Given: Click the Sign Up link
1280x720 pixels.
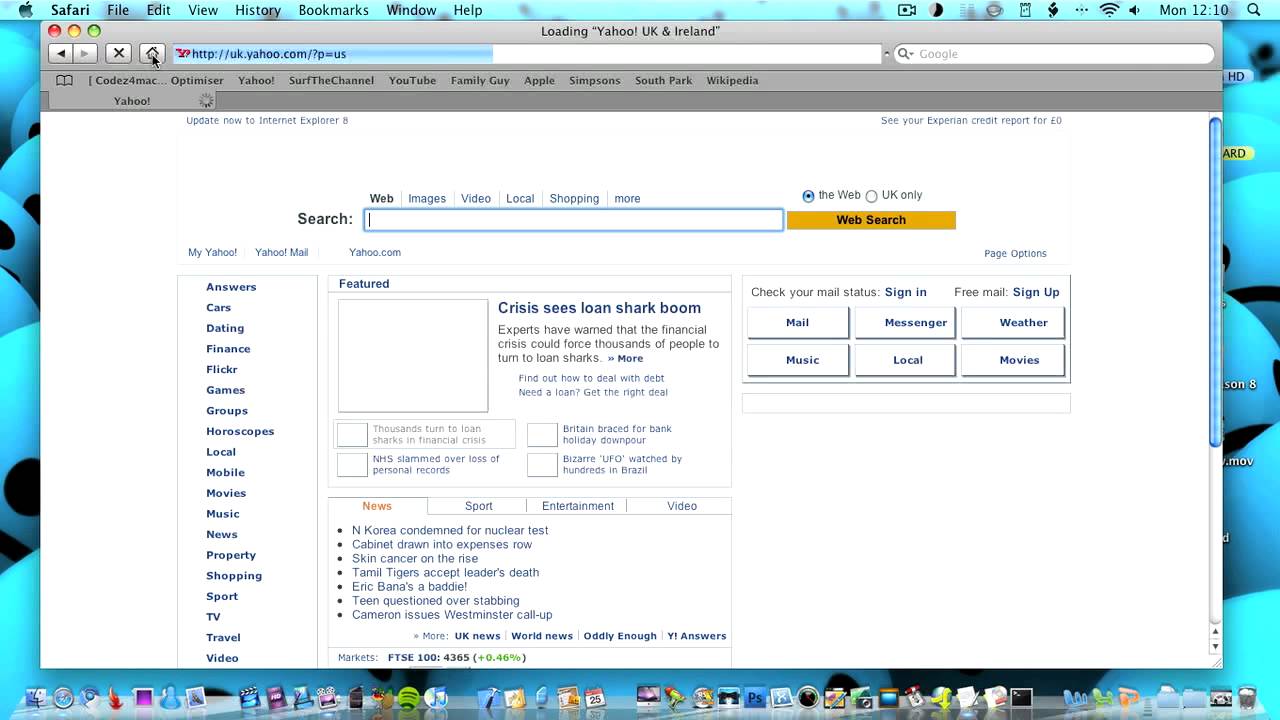Looking at the screenshot, I should pos(1036,292).
